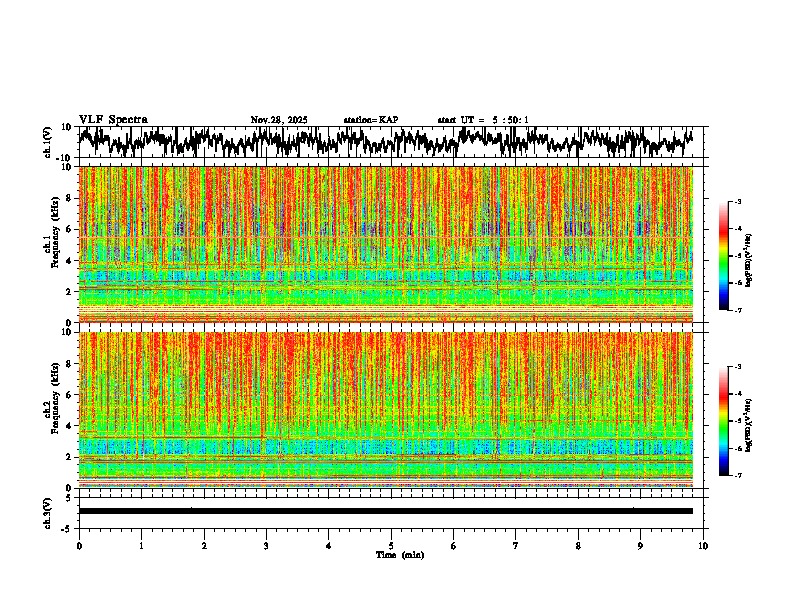Click the '-3' label on ch.1 colorbar
This screenshot has height=612, width=792.
coord(737,202)
